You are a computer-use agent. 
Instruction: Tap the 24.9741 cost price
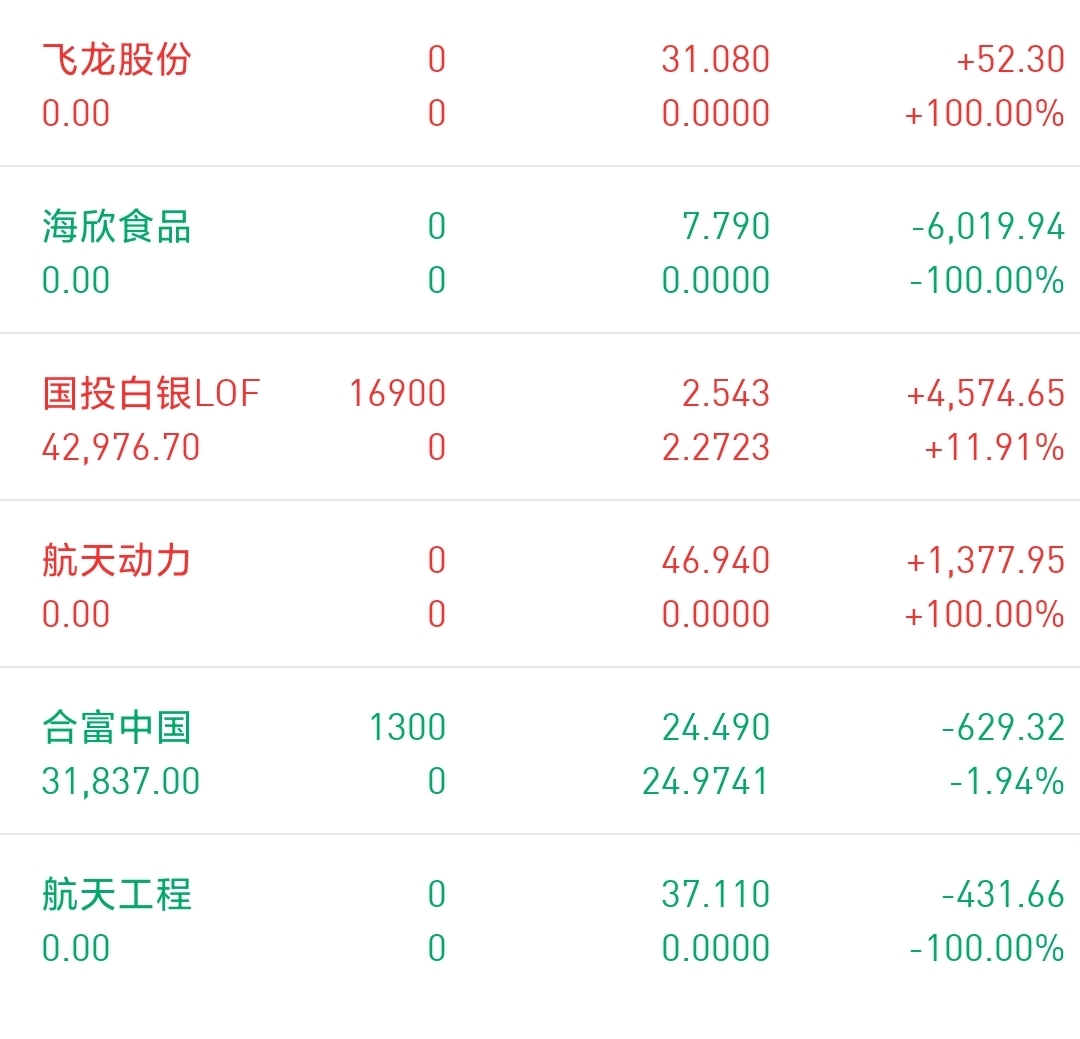pyautogui.click(x=706, y=782)
